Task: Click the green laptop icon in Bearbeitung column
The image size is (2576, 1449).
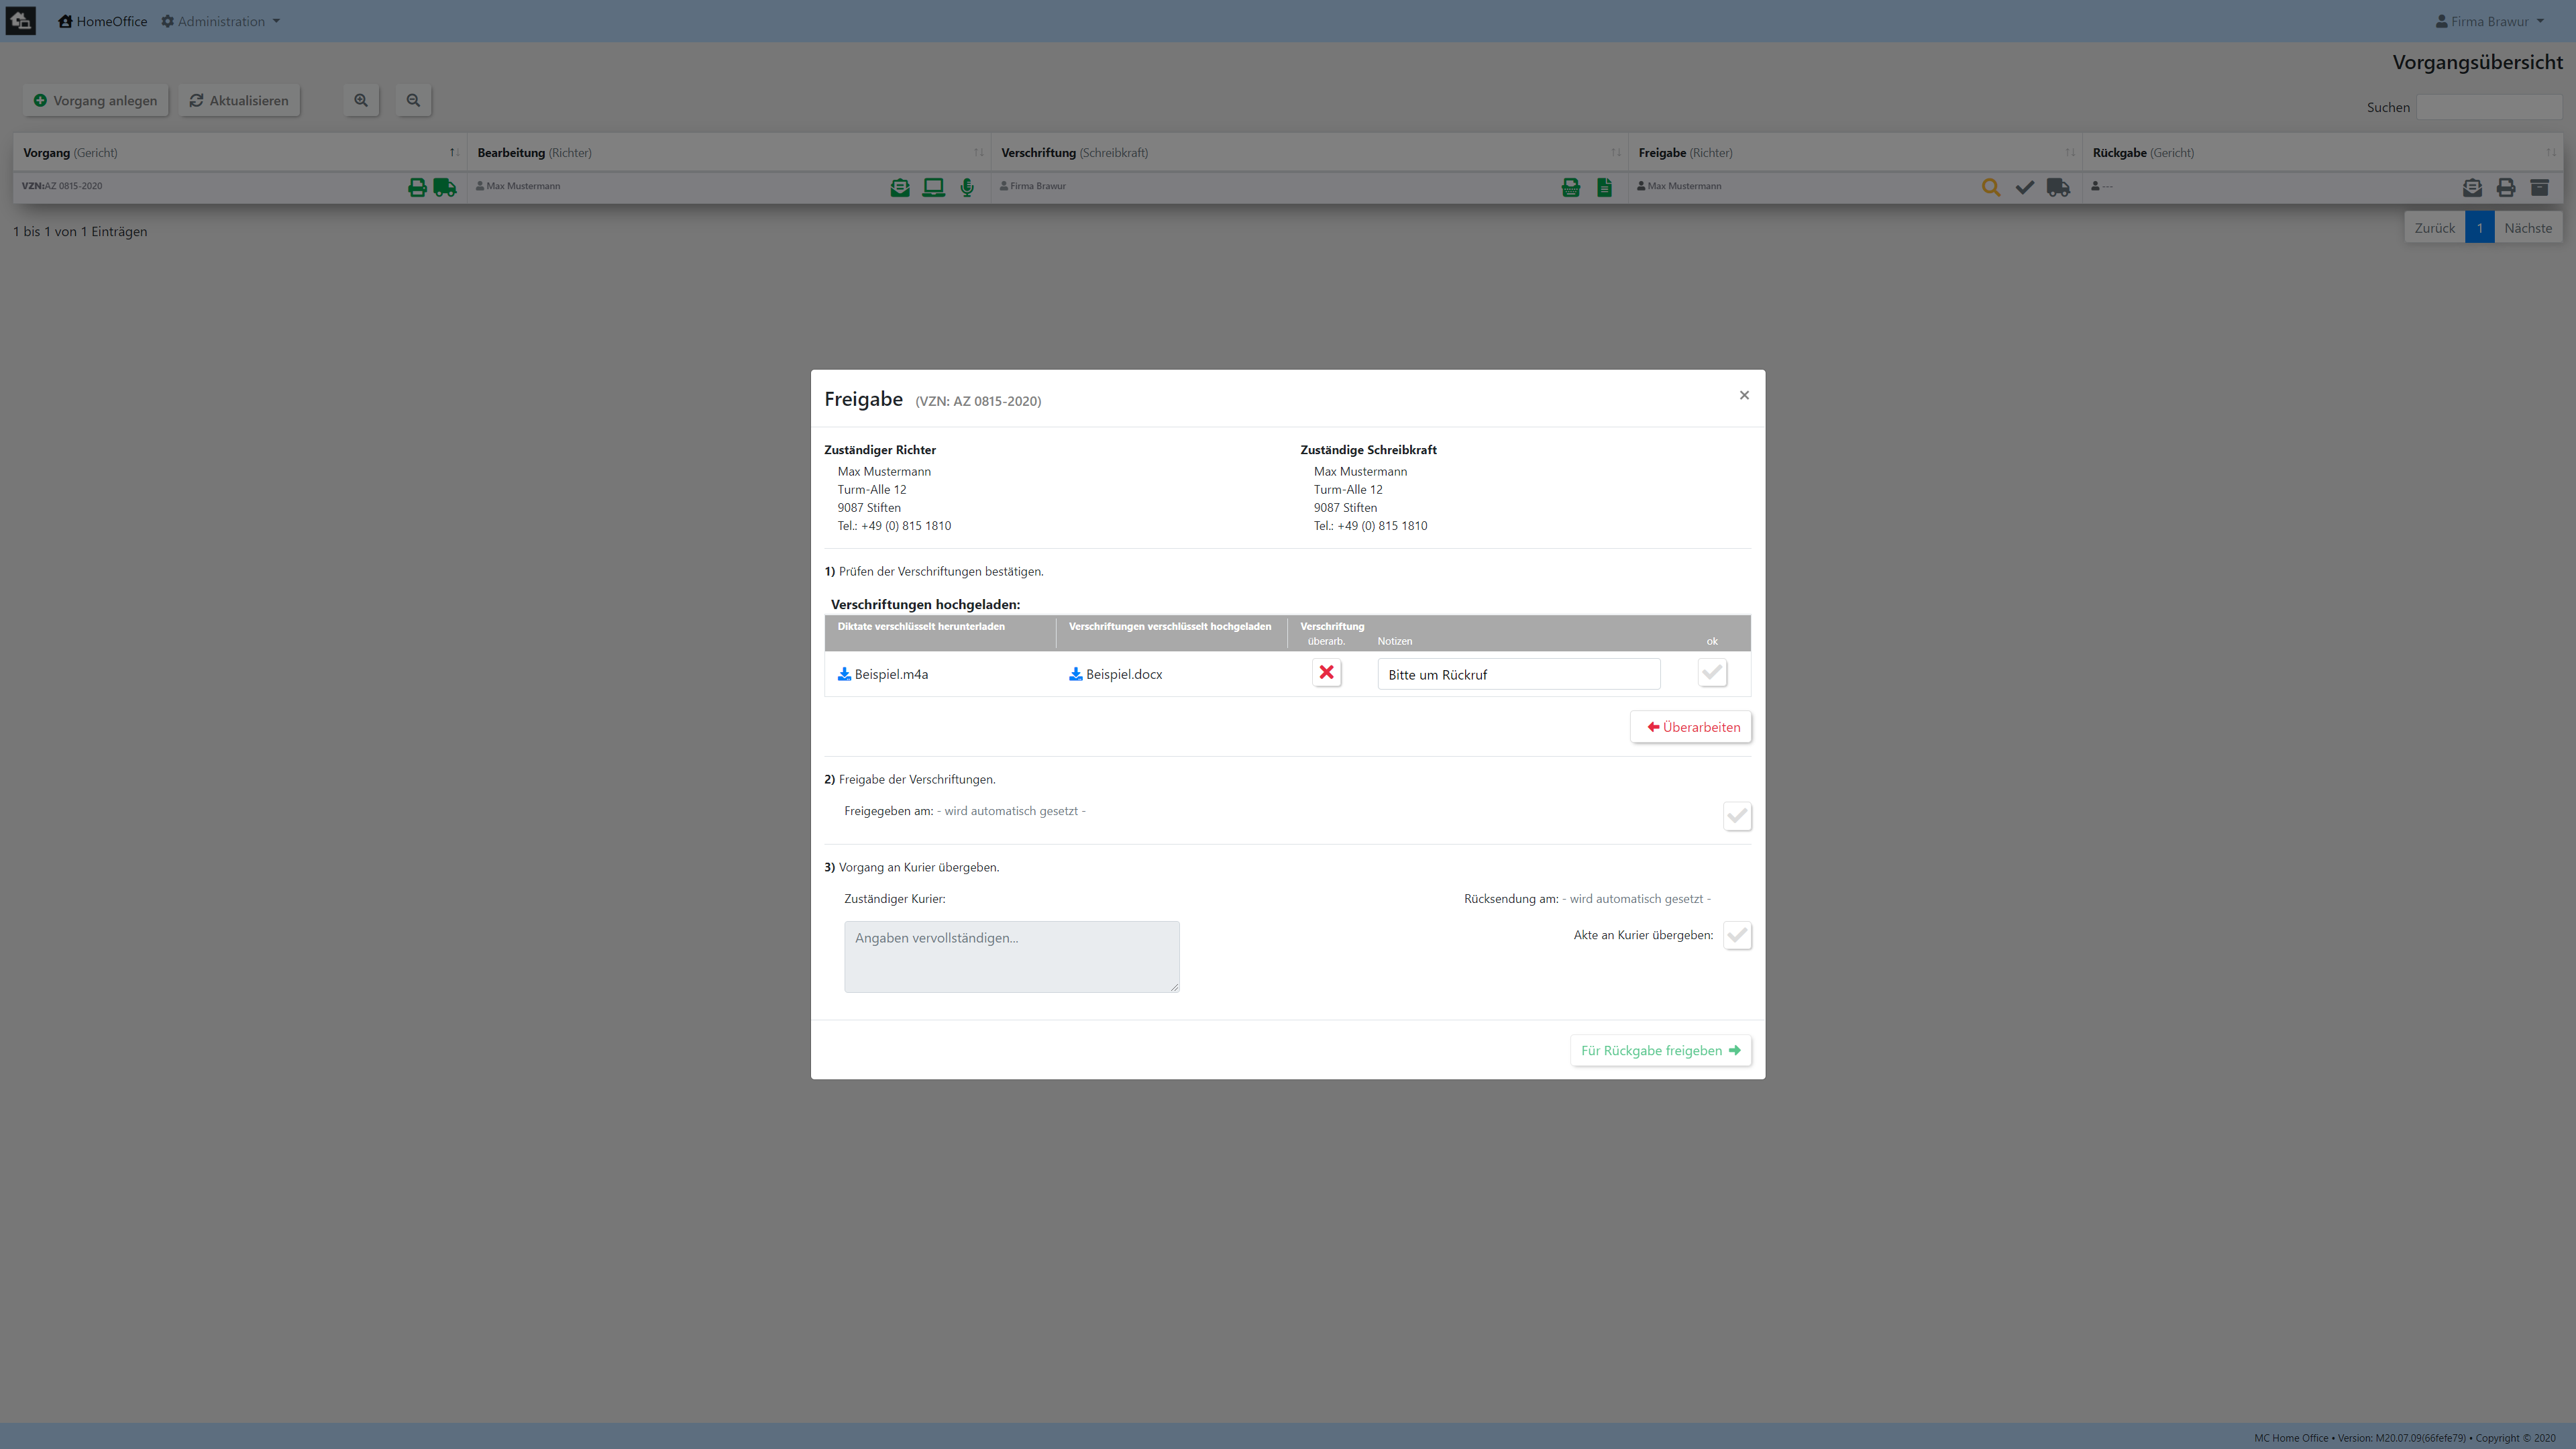Action: (933, 187)
